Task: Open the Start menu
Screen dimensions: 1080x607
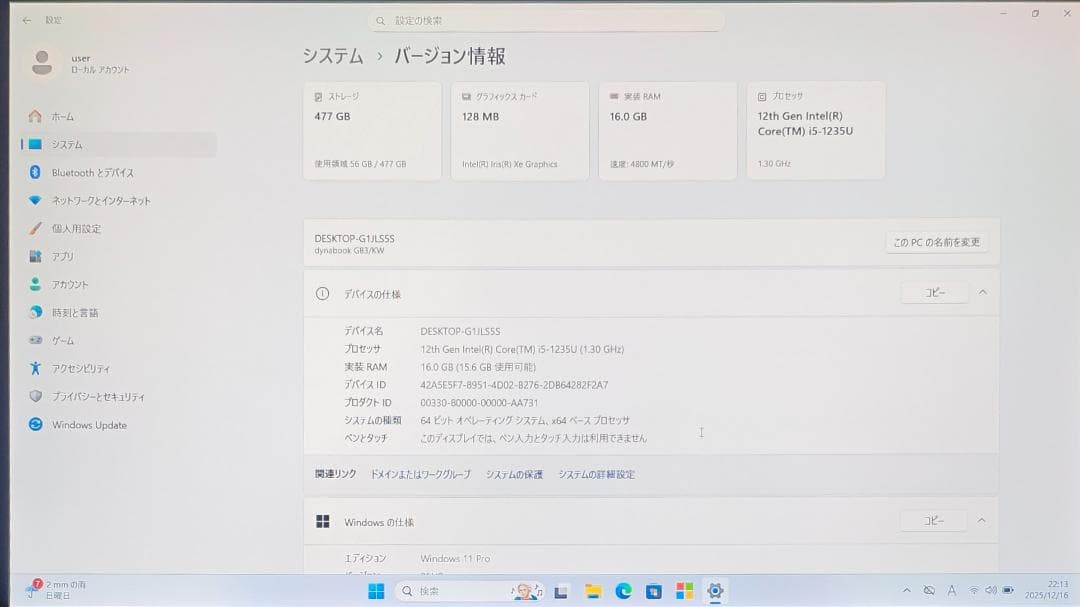Action: [x=377, y=590]
